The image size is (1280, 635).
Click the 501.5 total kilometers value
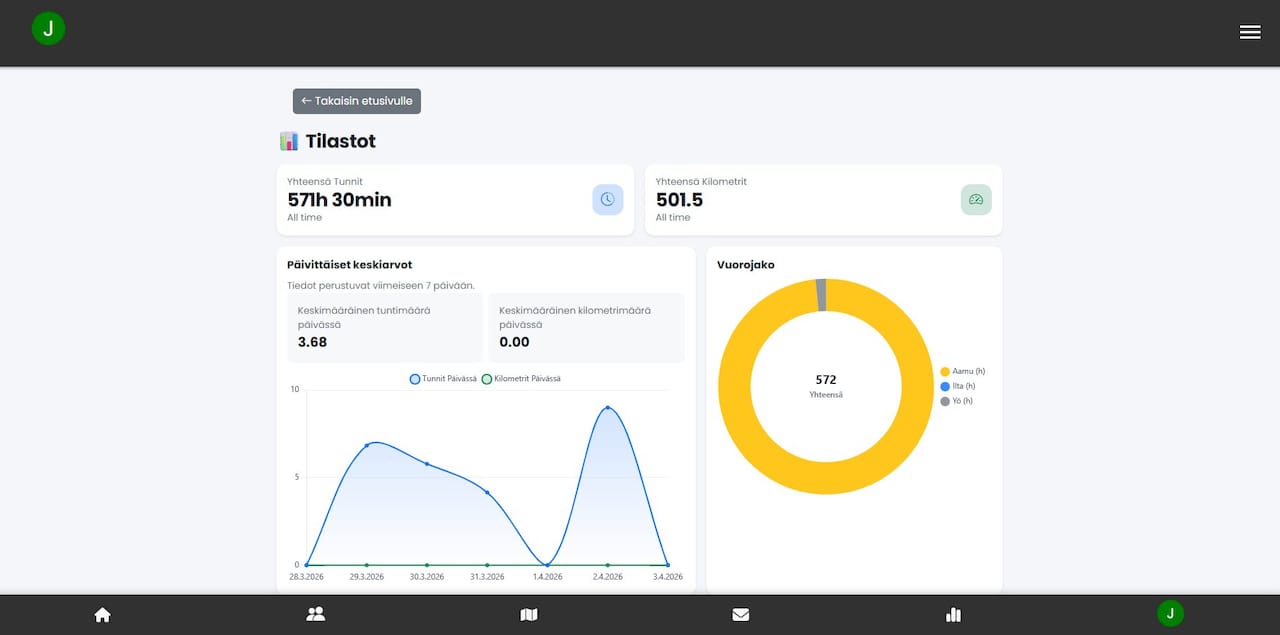679,200
